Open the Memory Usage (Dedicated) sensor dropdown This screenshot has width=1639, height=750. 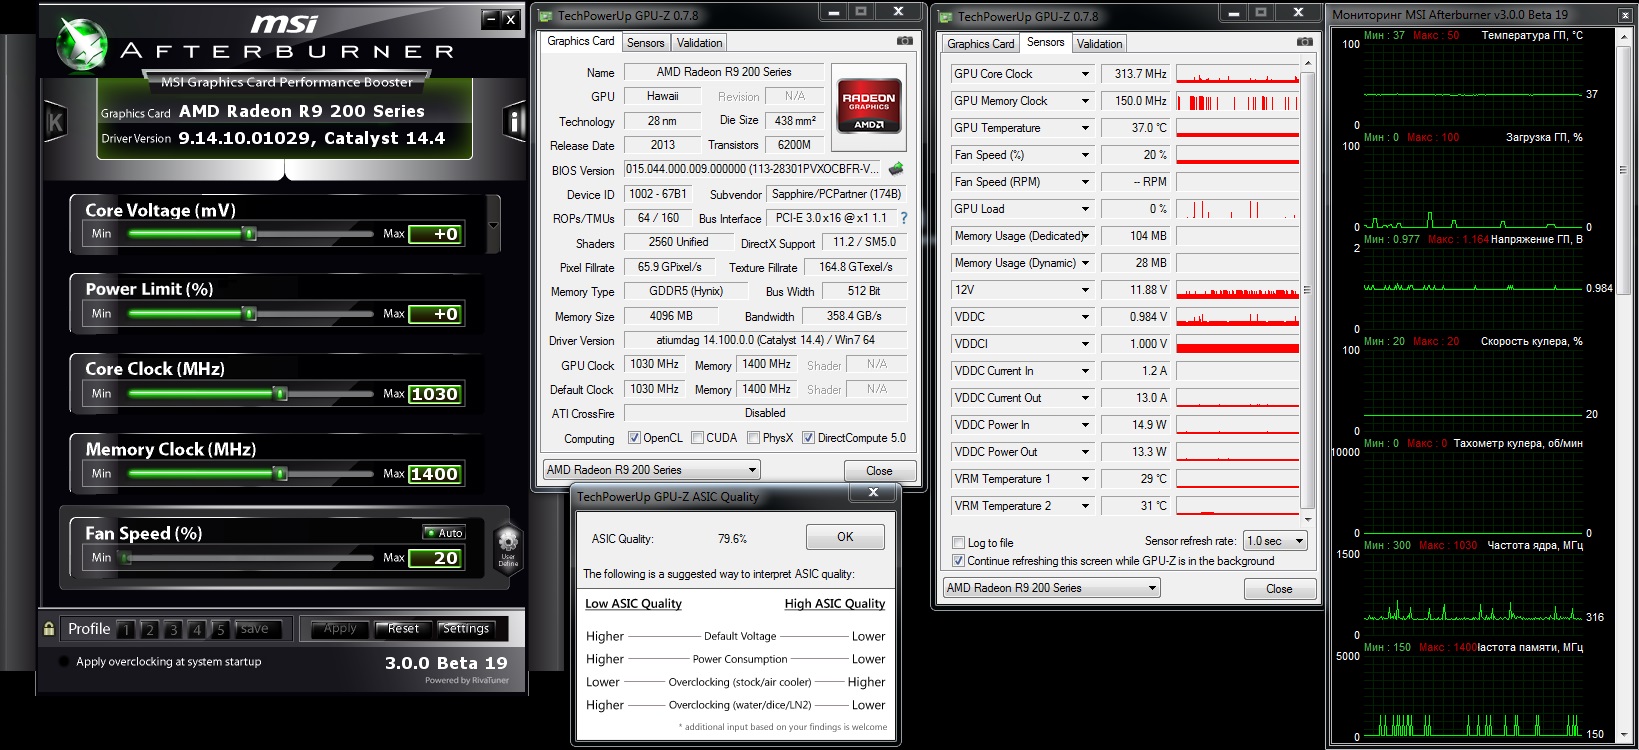(x=1085, y=236)
